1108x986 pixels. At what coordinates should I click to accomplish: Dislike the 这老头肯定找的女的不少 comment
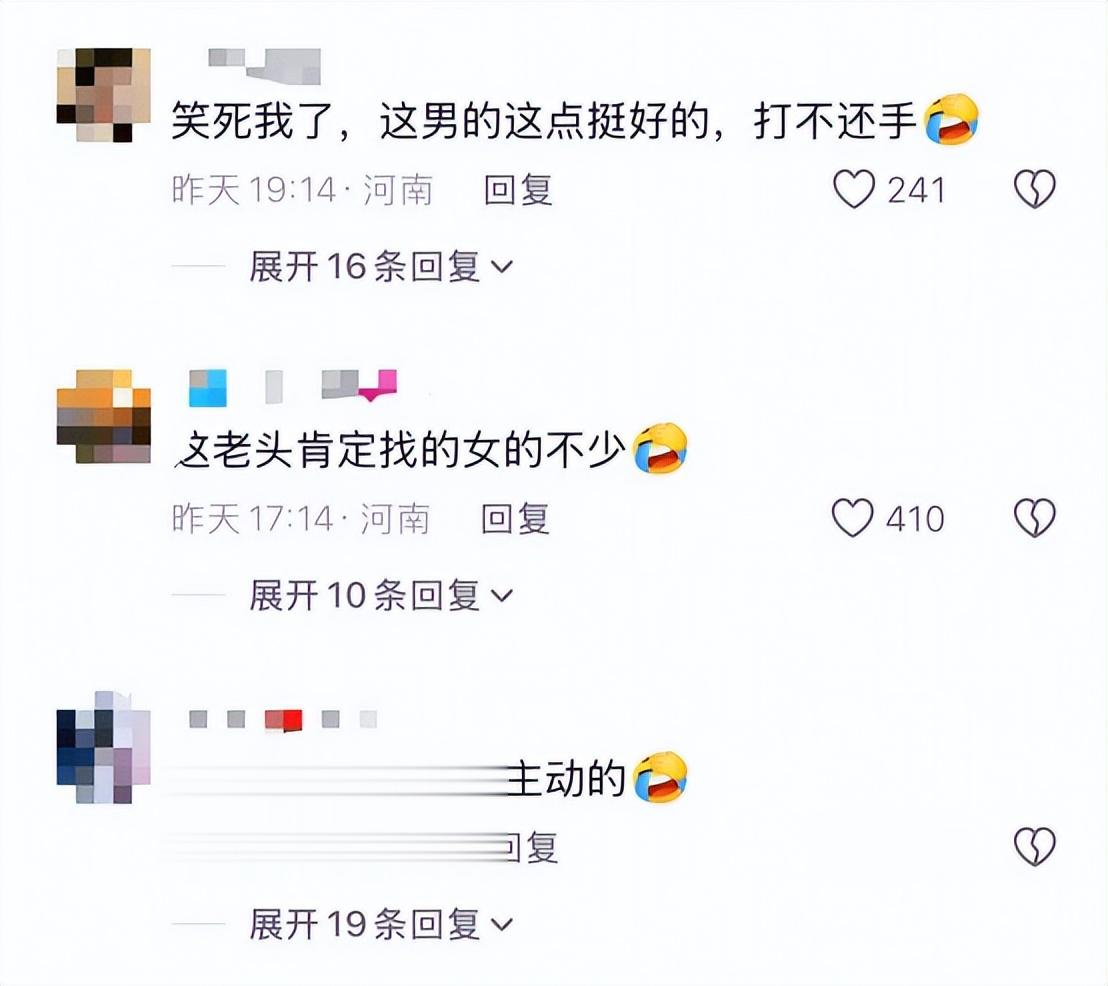coord(1035,518)
